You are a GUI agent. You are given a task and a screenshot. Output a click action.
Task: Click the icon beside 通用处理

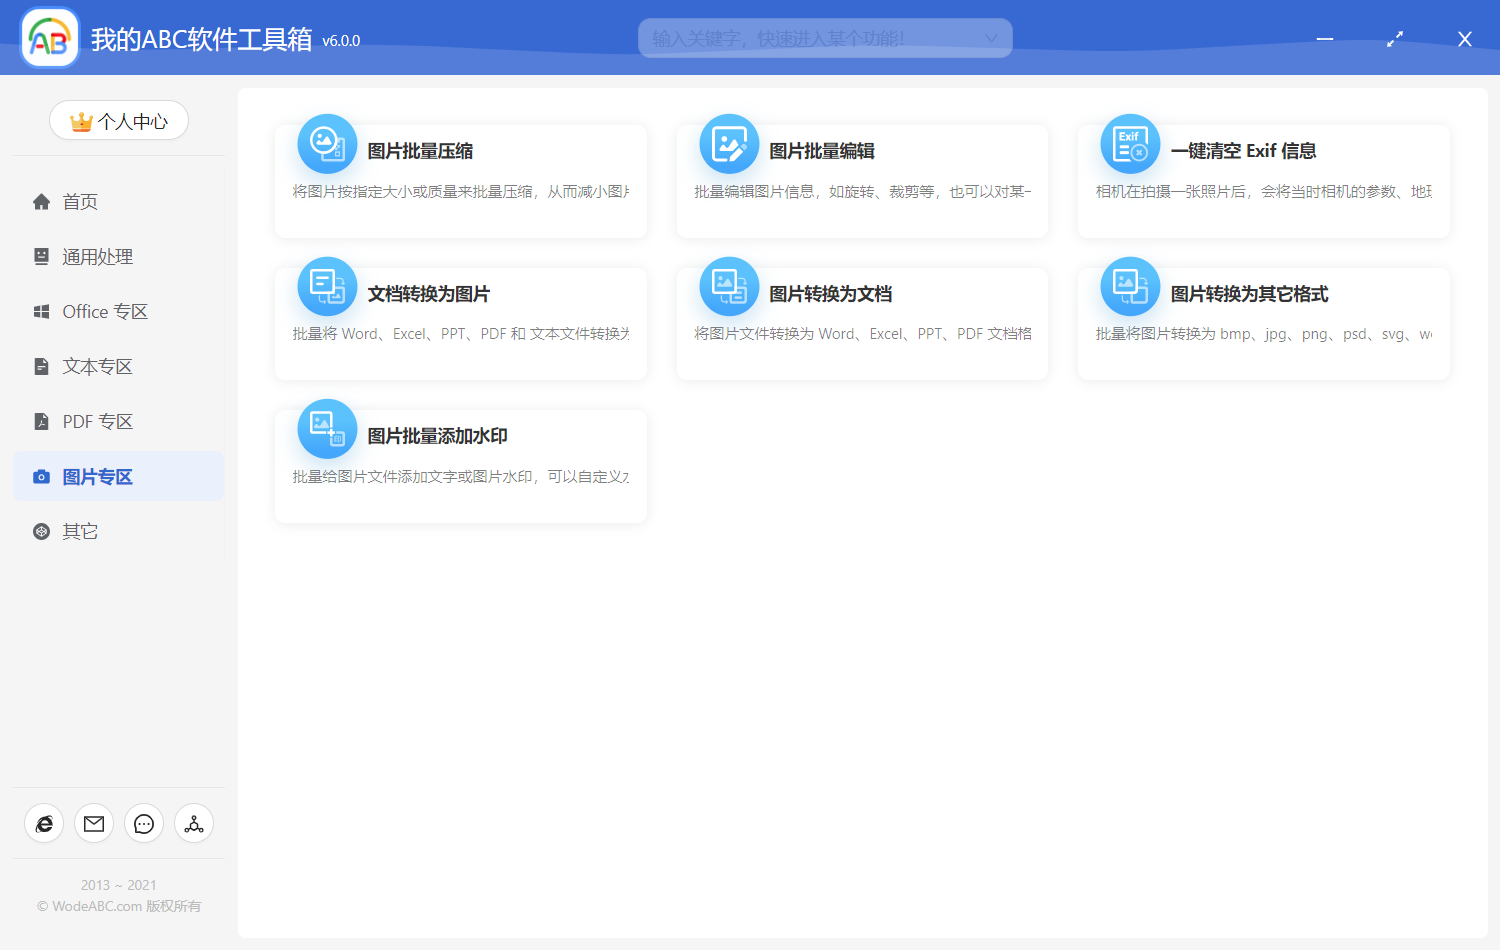coord(41,257)
